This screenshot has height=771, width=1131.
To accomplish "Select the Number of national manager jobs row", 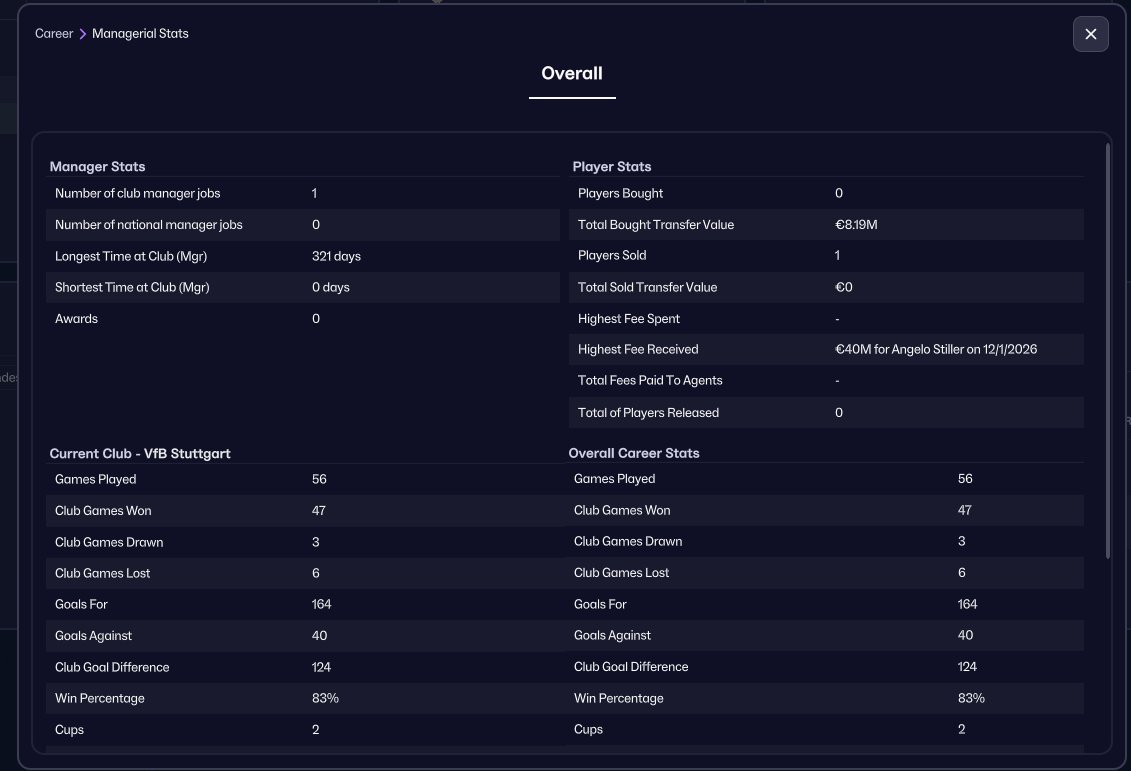I will pyautogui.click(x=303, y=224).
